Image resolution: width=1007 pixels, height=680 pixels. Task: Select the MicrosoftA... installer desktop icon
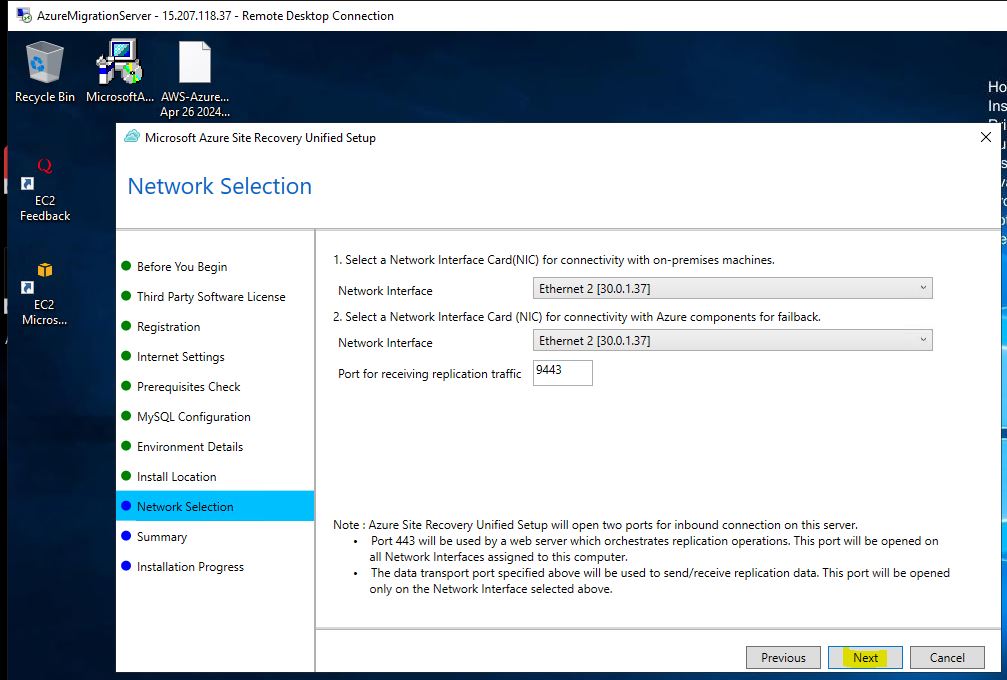click(119, 65)
